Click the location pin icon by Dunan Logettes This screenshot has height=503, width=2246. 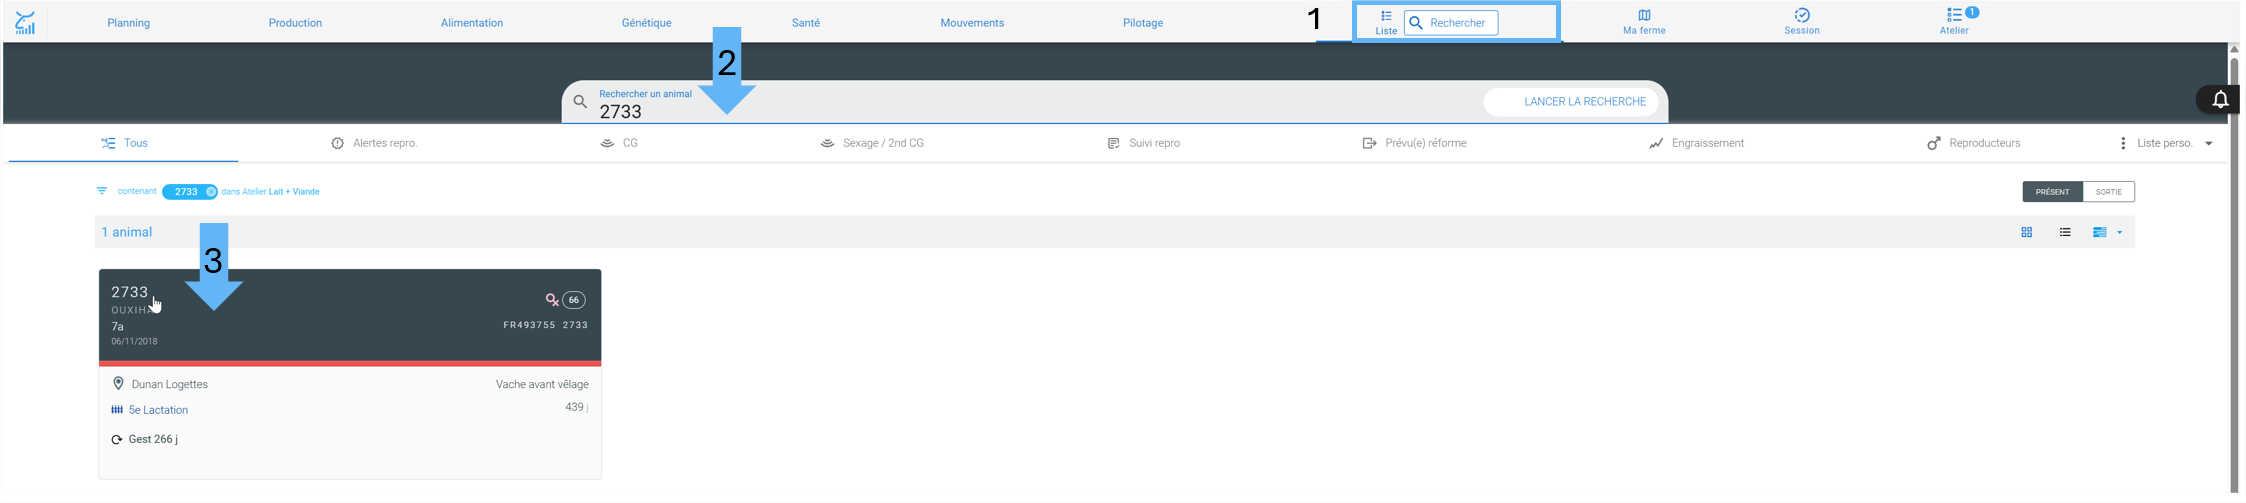pos(118,384)
